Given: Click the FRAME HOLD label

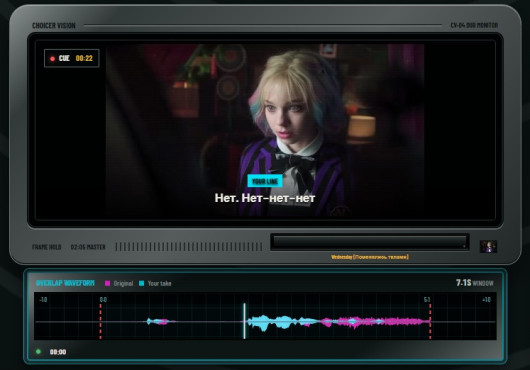Looking at the screenshot, I should point(47,247).
